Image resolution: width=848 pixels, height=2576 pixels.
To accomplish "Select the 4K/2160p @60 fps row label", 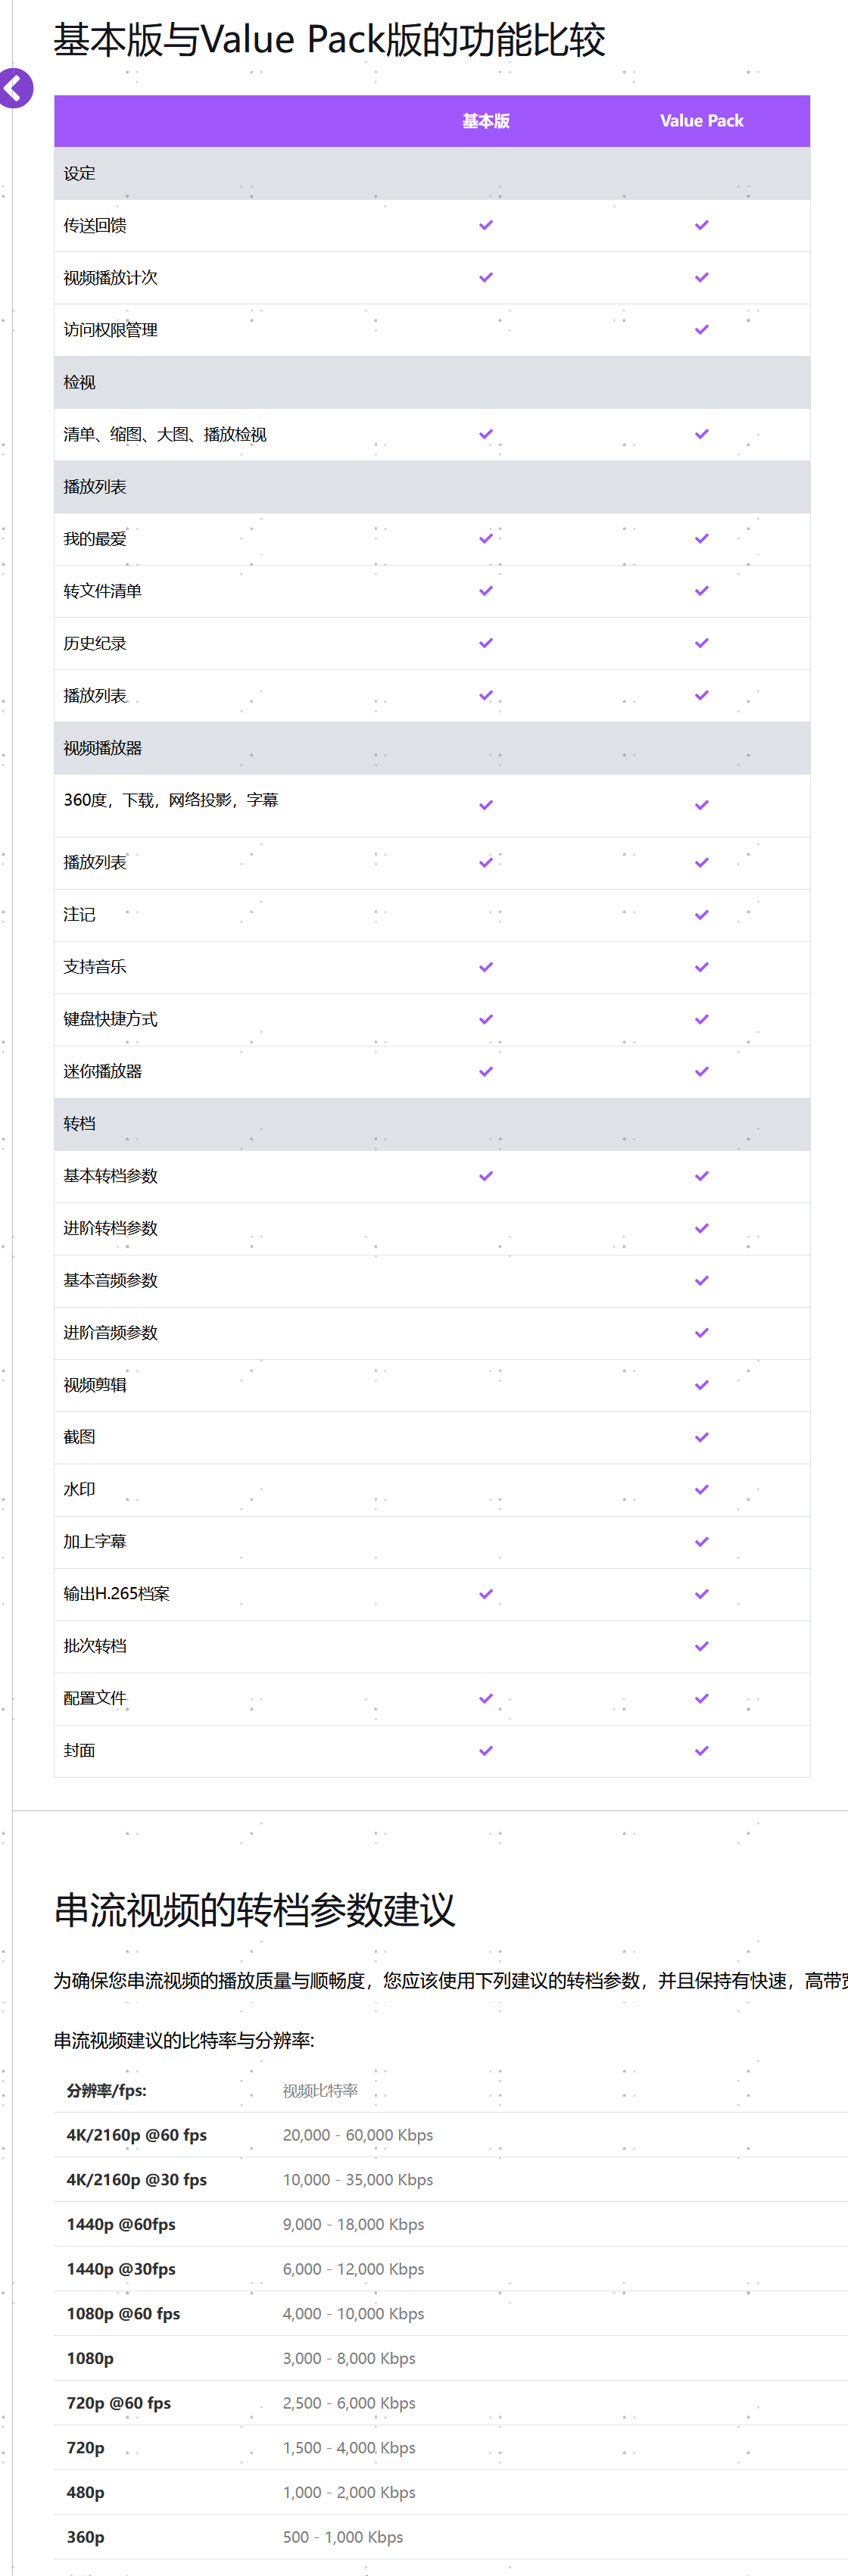I will pyautogui.click(x=137, y=2135).
